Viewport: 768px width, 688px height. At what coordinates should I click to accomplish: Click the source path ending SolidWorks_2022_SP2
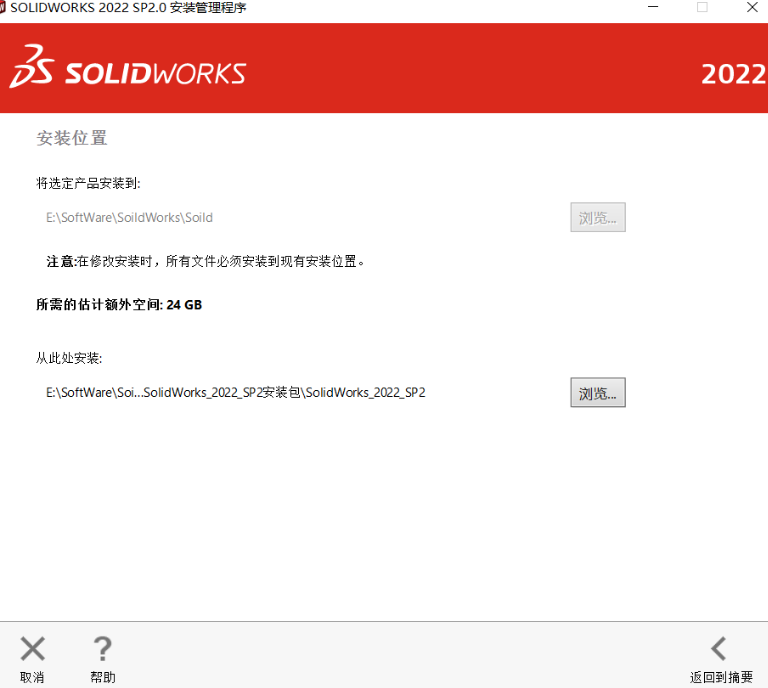coord(236,393)
